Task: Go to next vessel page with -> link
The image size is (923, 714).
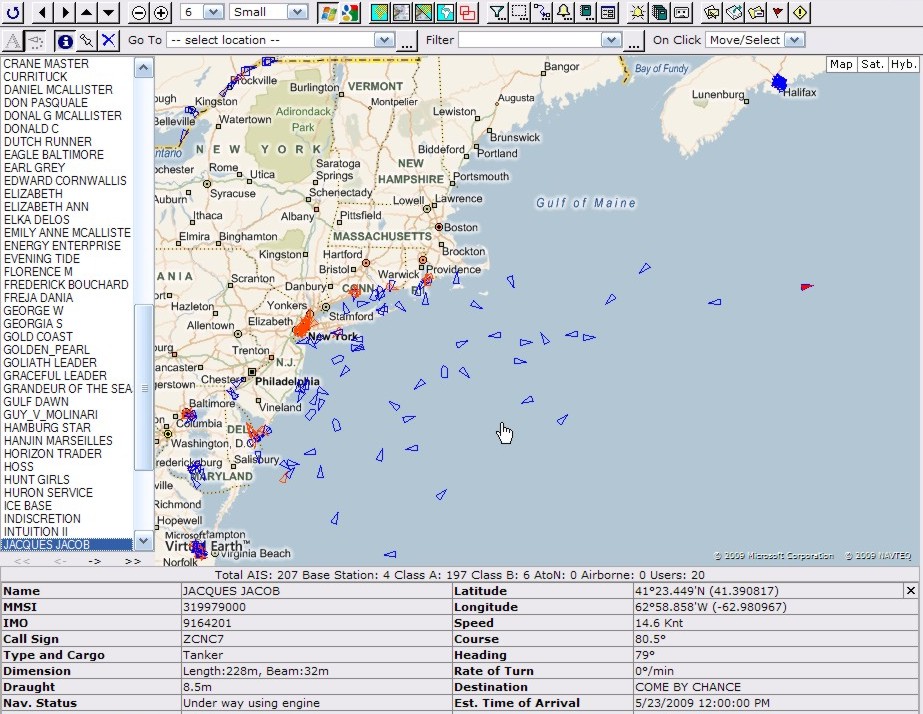Action: [94, 561]
